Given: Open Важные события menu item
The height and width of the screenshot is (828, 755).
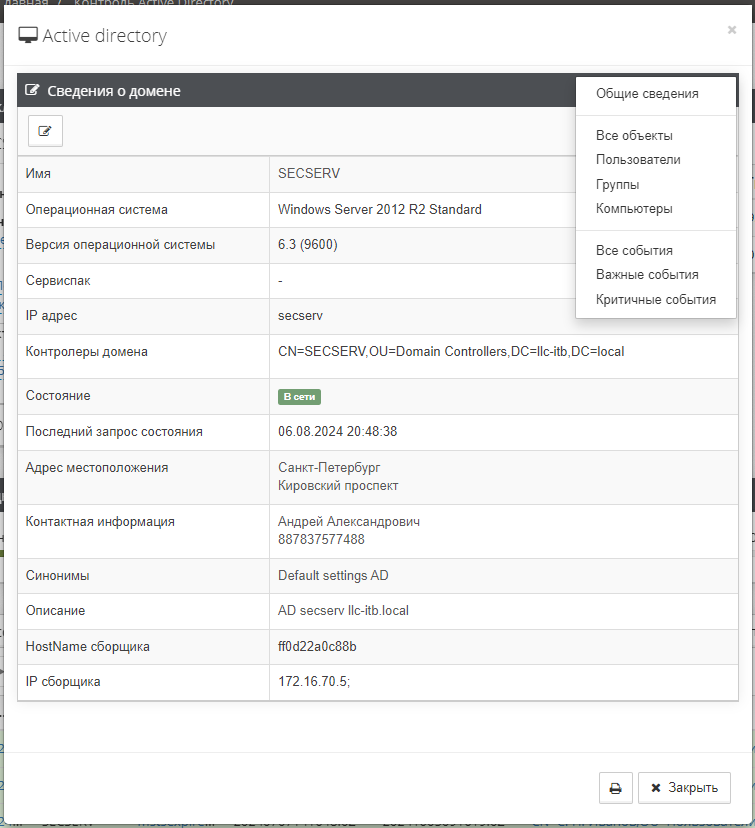Looking at the screenshot, I should (647, 275).
